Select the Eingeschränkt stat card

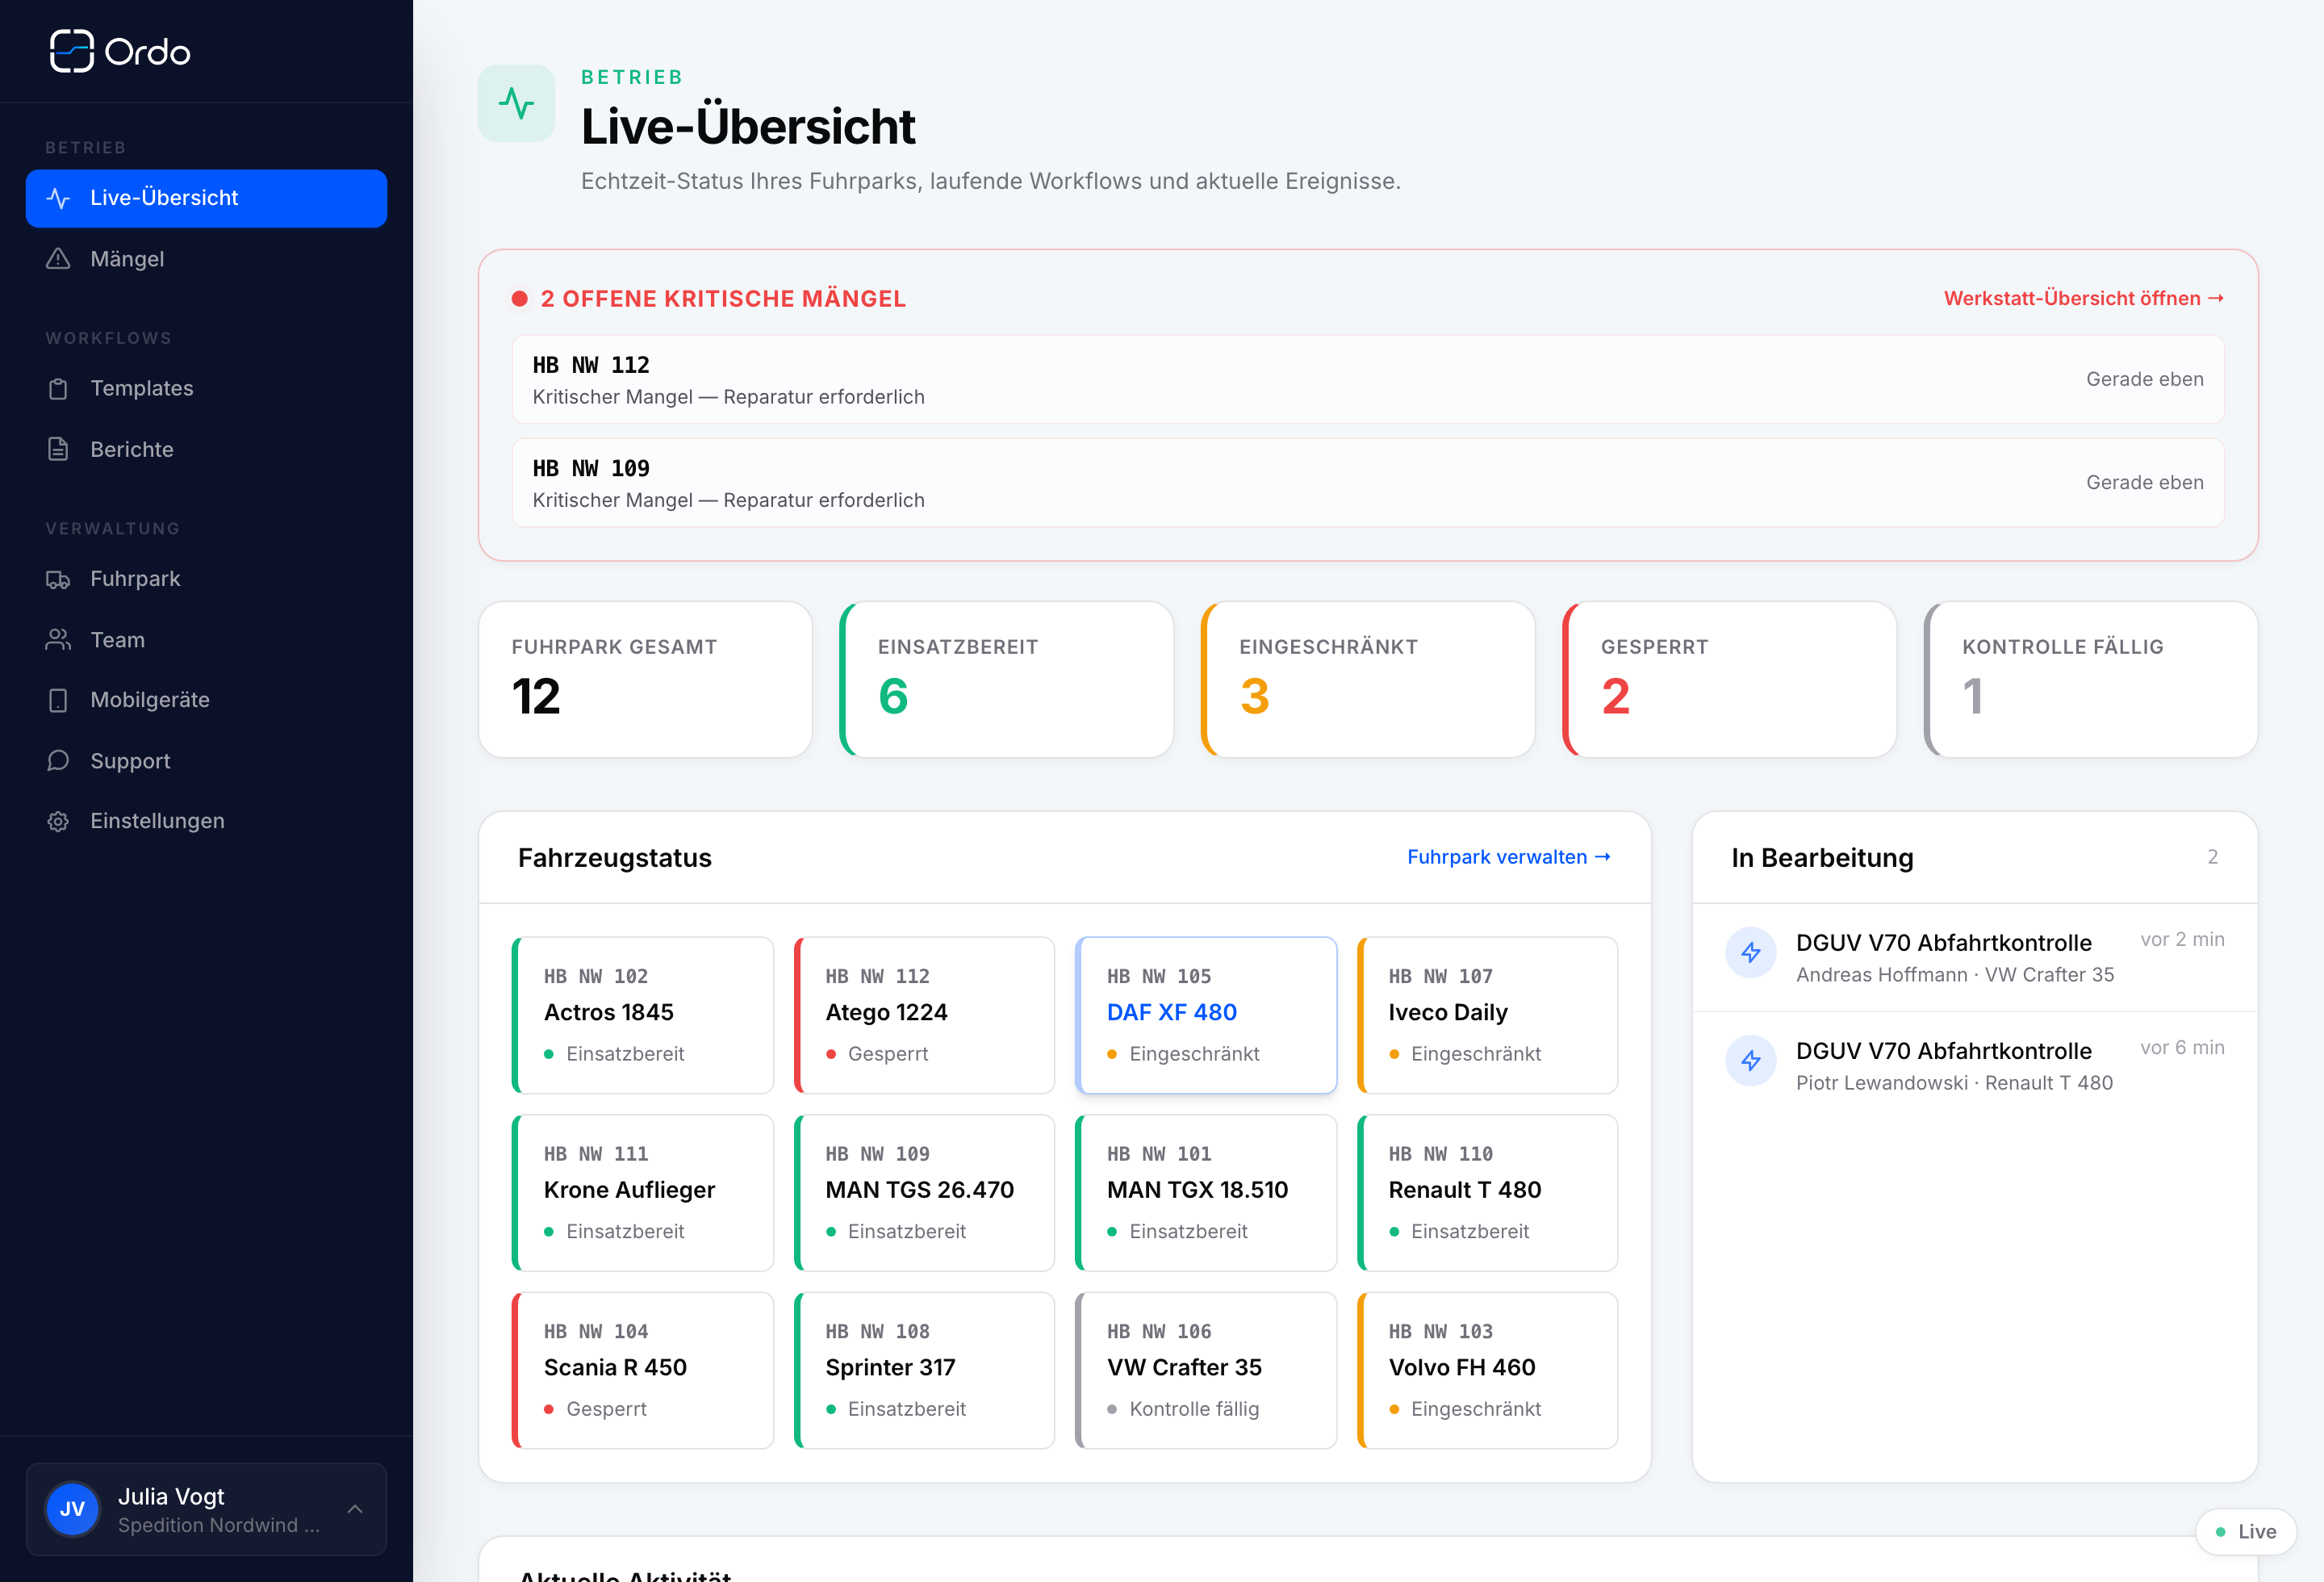[x=1368, y=680]
